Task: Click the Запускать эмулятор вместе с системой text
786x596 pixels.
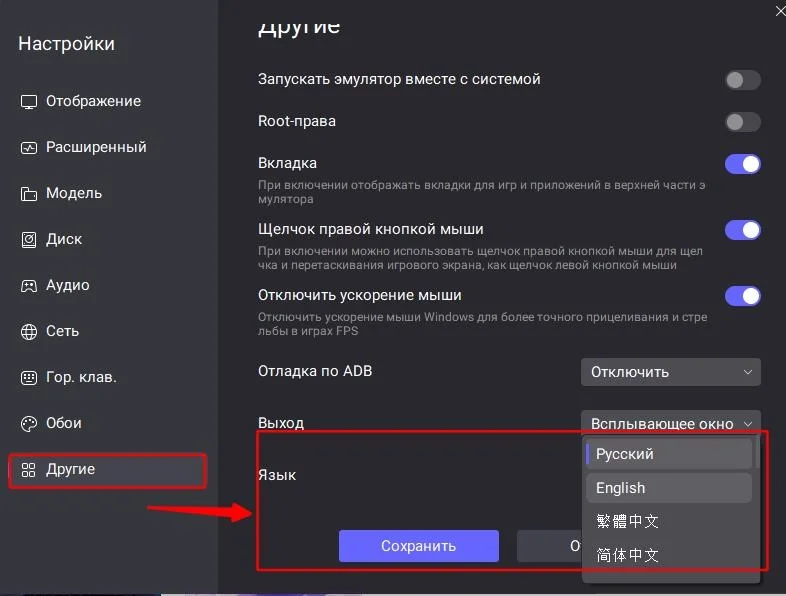Action: 399,79
